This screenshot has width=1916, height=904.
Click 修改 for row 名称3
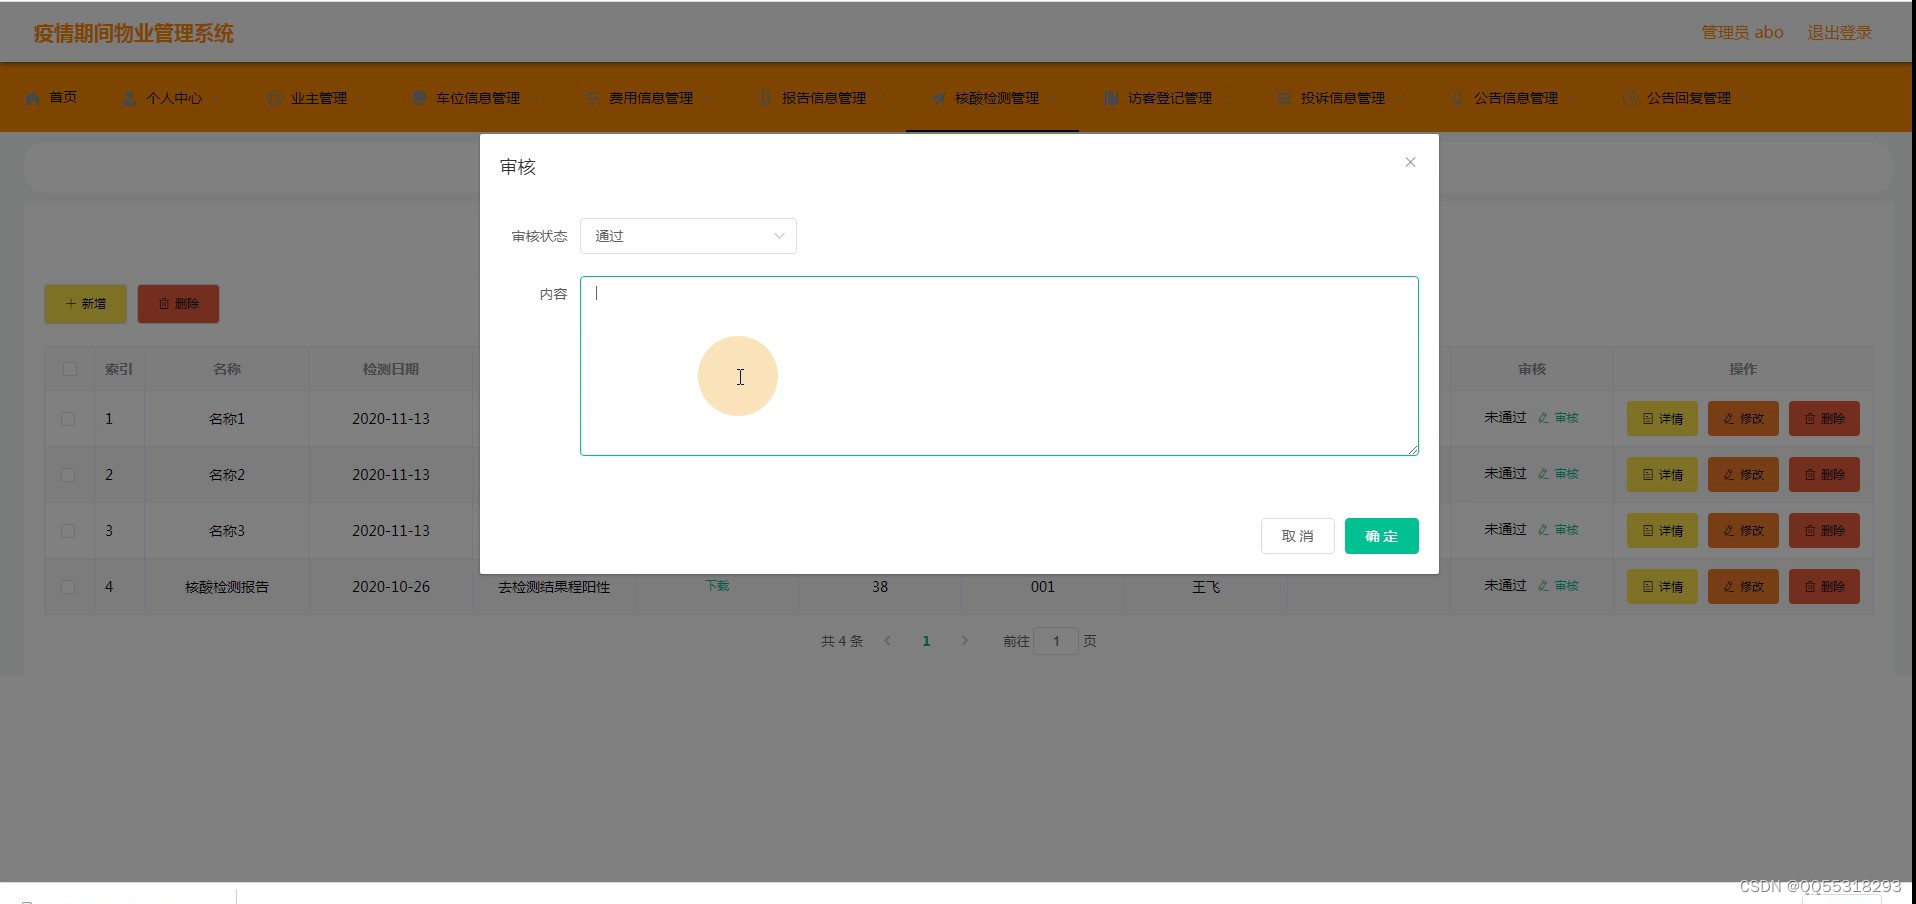click(x=1743, y=531)
